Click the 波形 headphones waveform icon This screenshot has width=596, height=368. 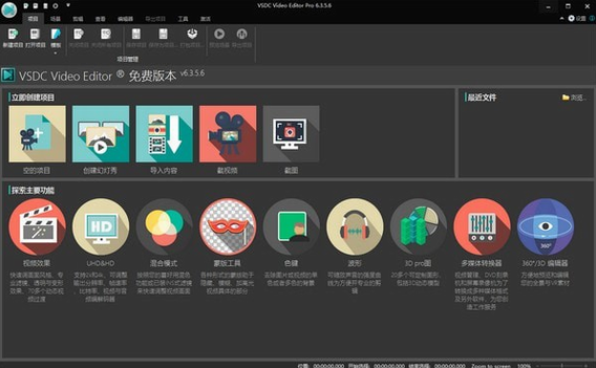354,226
